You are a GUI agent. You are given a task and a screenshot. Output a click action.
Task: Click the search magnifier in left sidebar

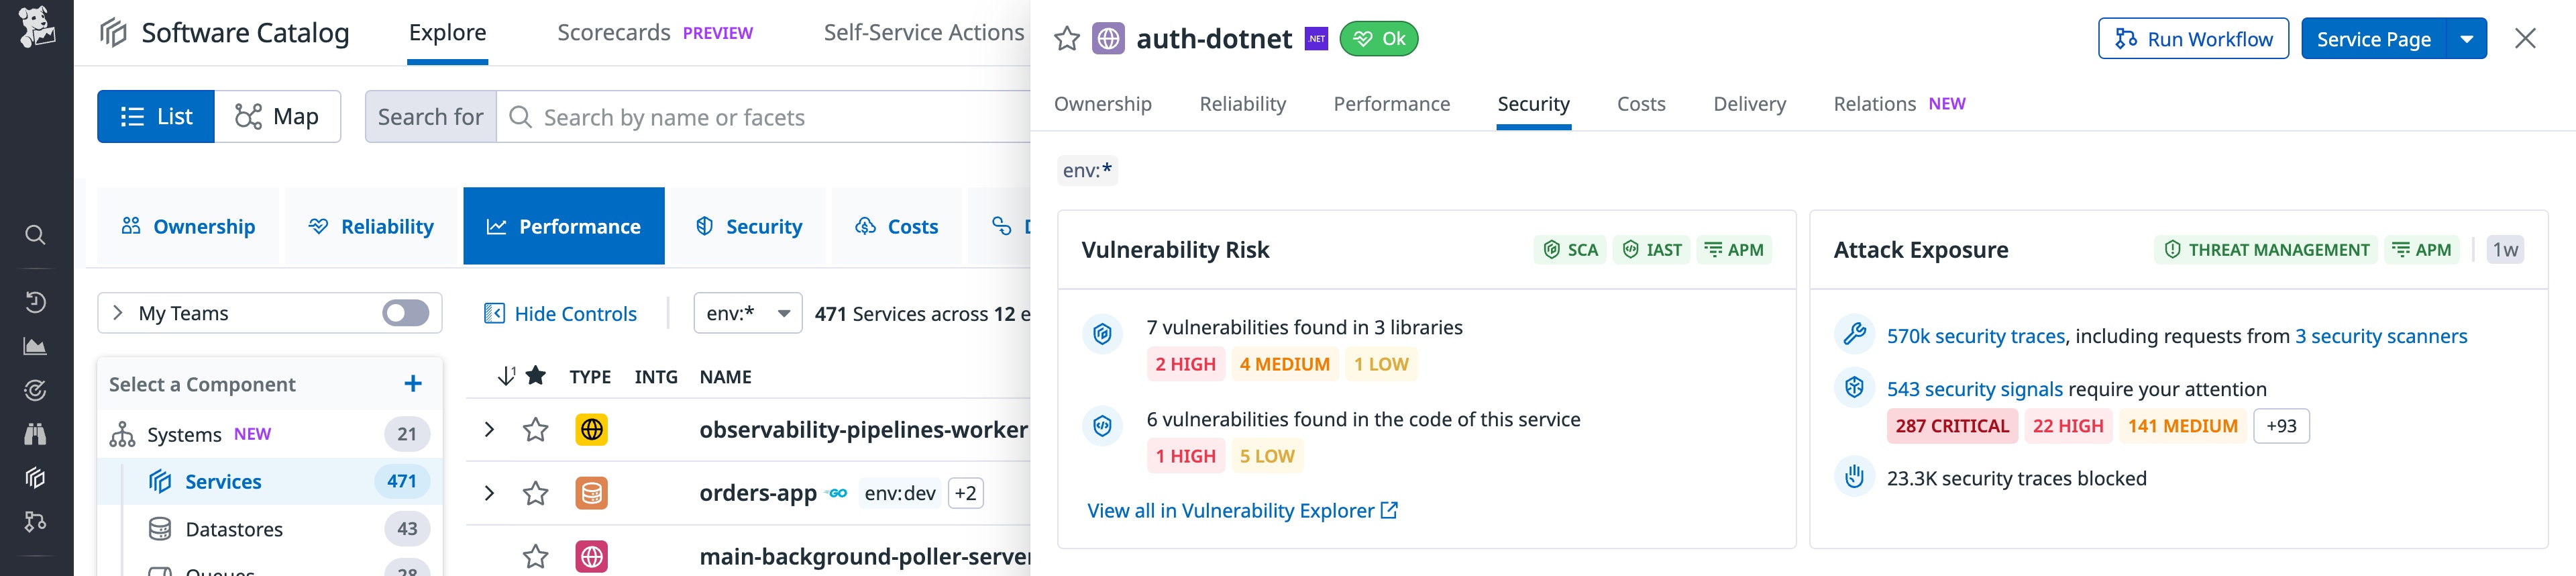click(35, 235)
